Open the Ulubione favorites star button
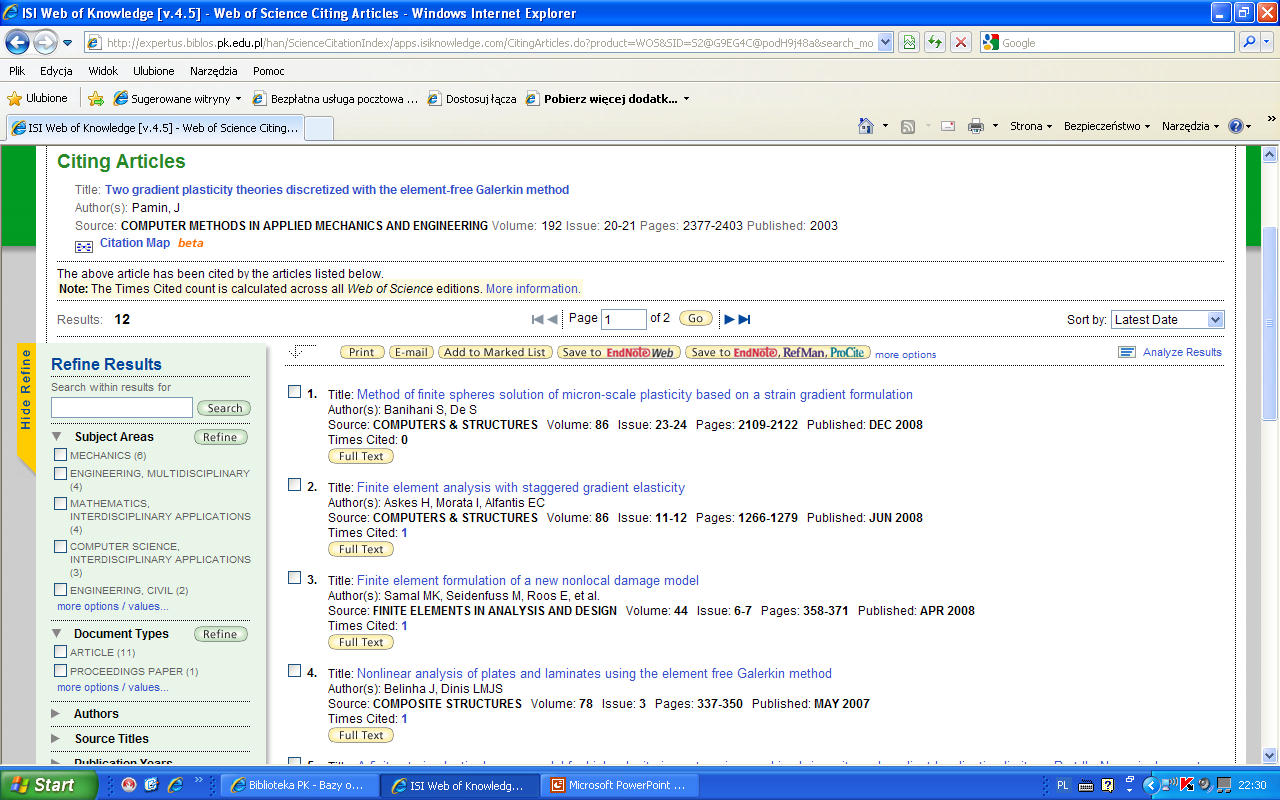 coord(38,98)
